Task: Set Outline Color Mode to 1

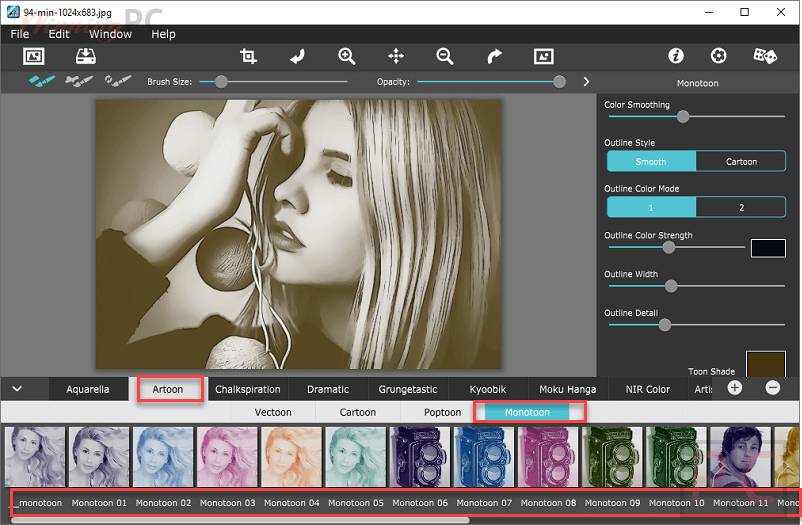Action: pyautogui.click(x=651, y=208)
